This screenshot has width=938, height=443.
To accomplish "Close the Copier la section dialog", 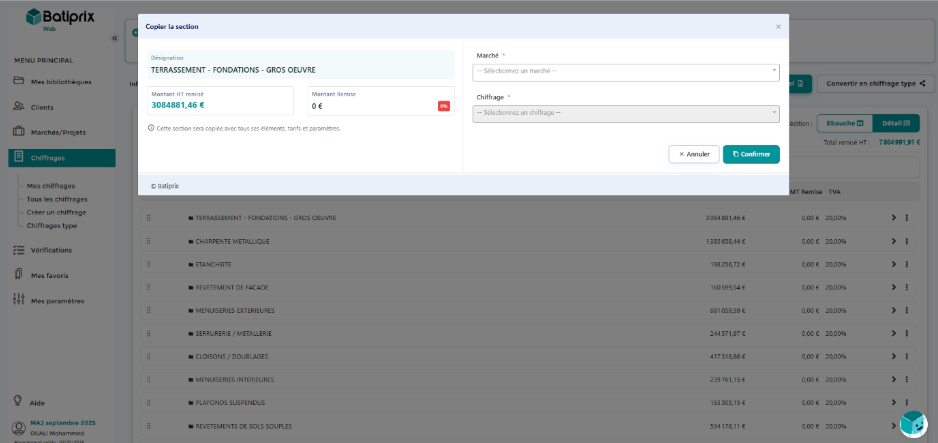I will pos(778,26).
